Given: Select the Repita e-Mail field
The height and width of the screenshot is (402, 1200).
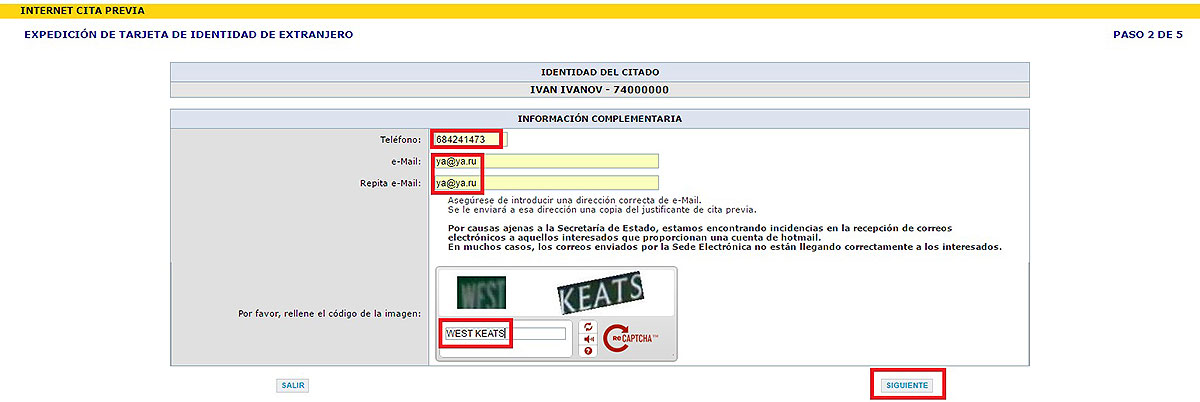Looking at the screenshot, I should 546,183.
